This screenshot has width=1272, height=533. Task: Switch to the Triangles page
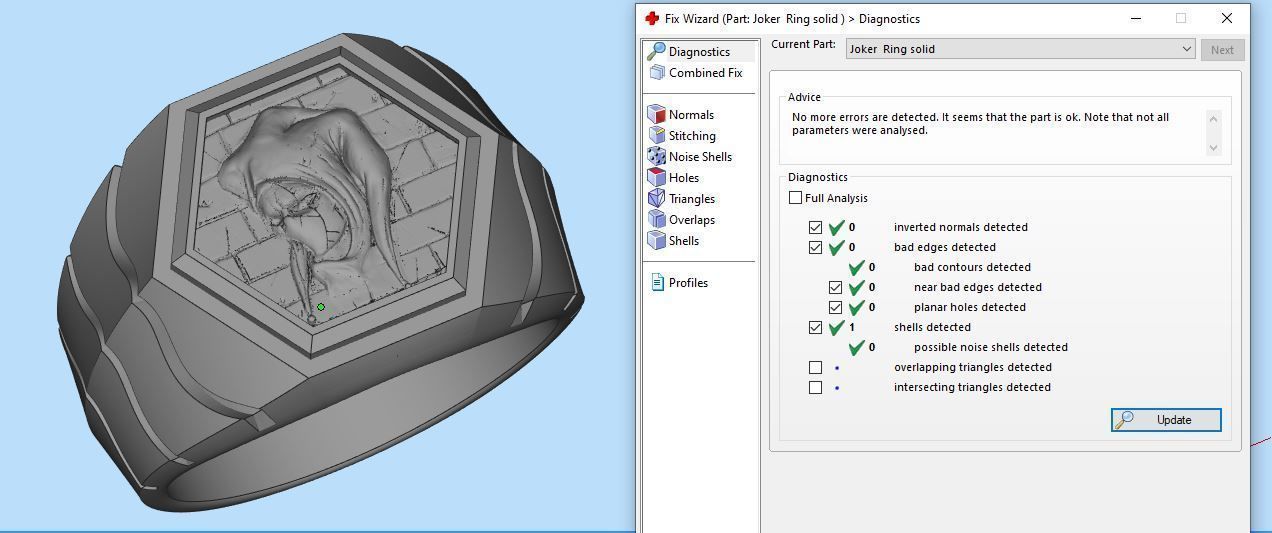692,198
